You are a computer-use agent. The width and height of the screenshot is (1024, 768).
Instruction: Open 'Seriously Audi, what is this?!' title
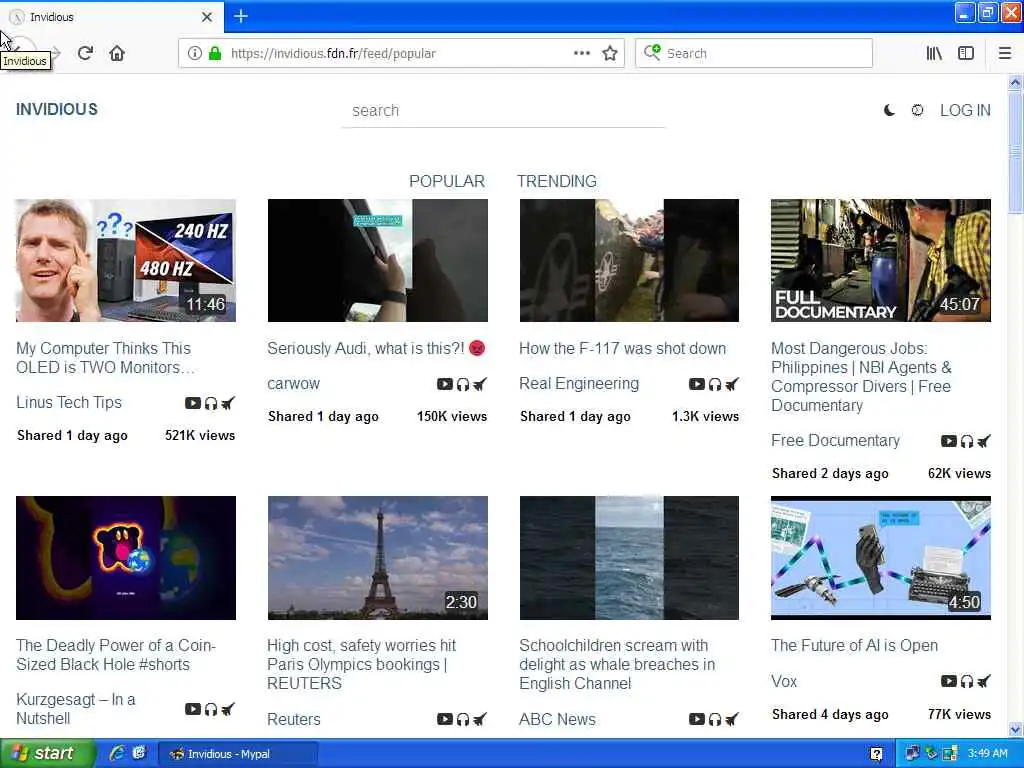(x=376, y=348)
